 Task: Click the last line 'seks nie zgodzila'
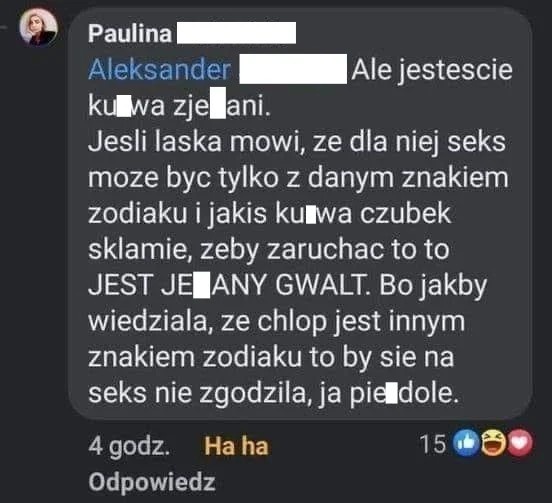274,394
